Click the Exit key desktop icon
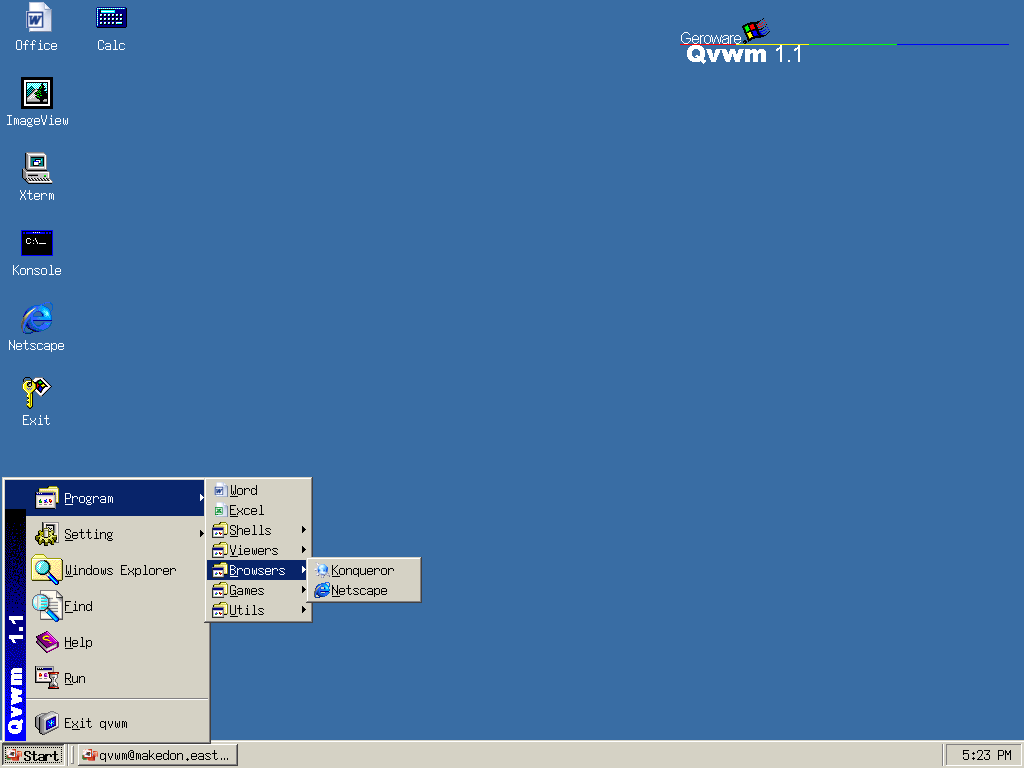This screenshot has width=1024, height=768. (36, 403)
